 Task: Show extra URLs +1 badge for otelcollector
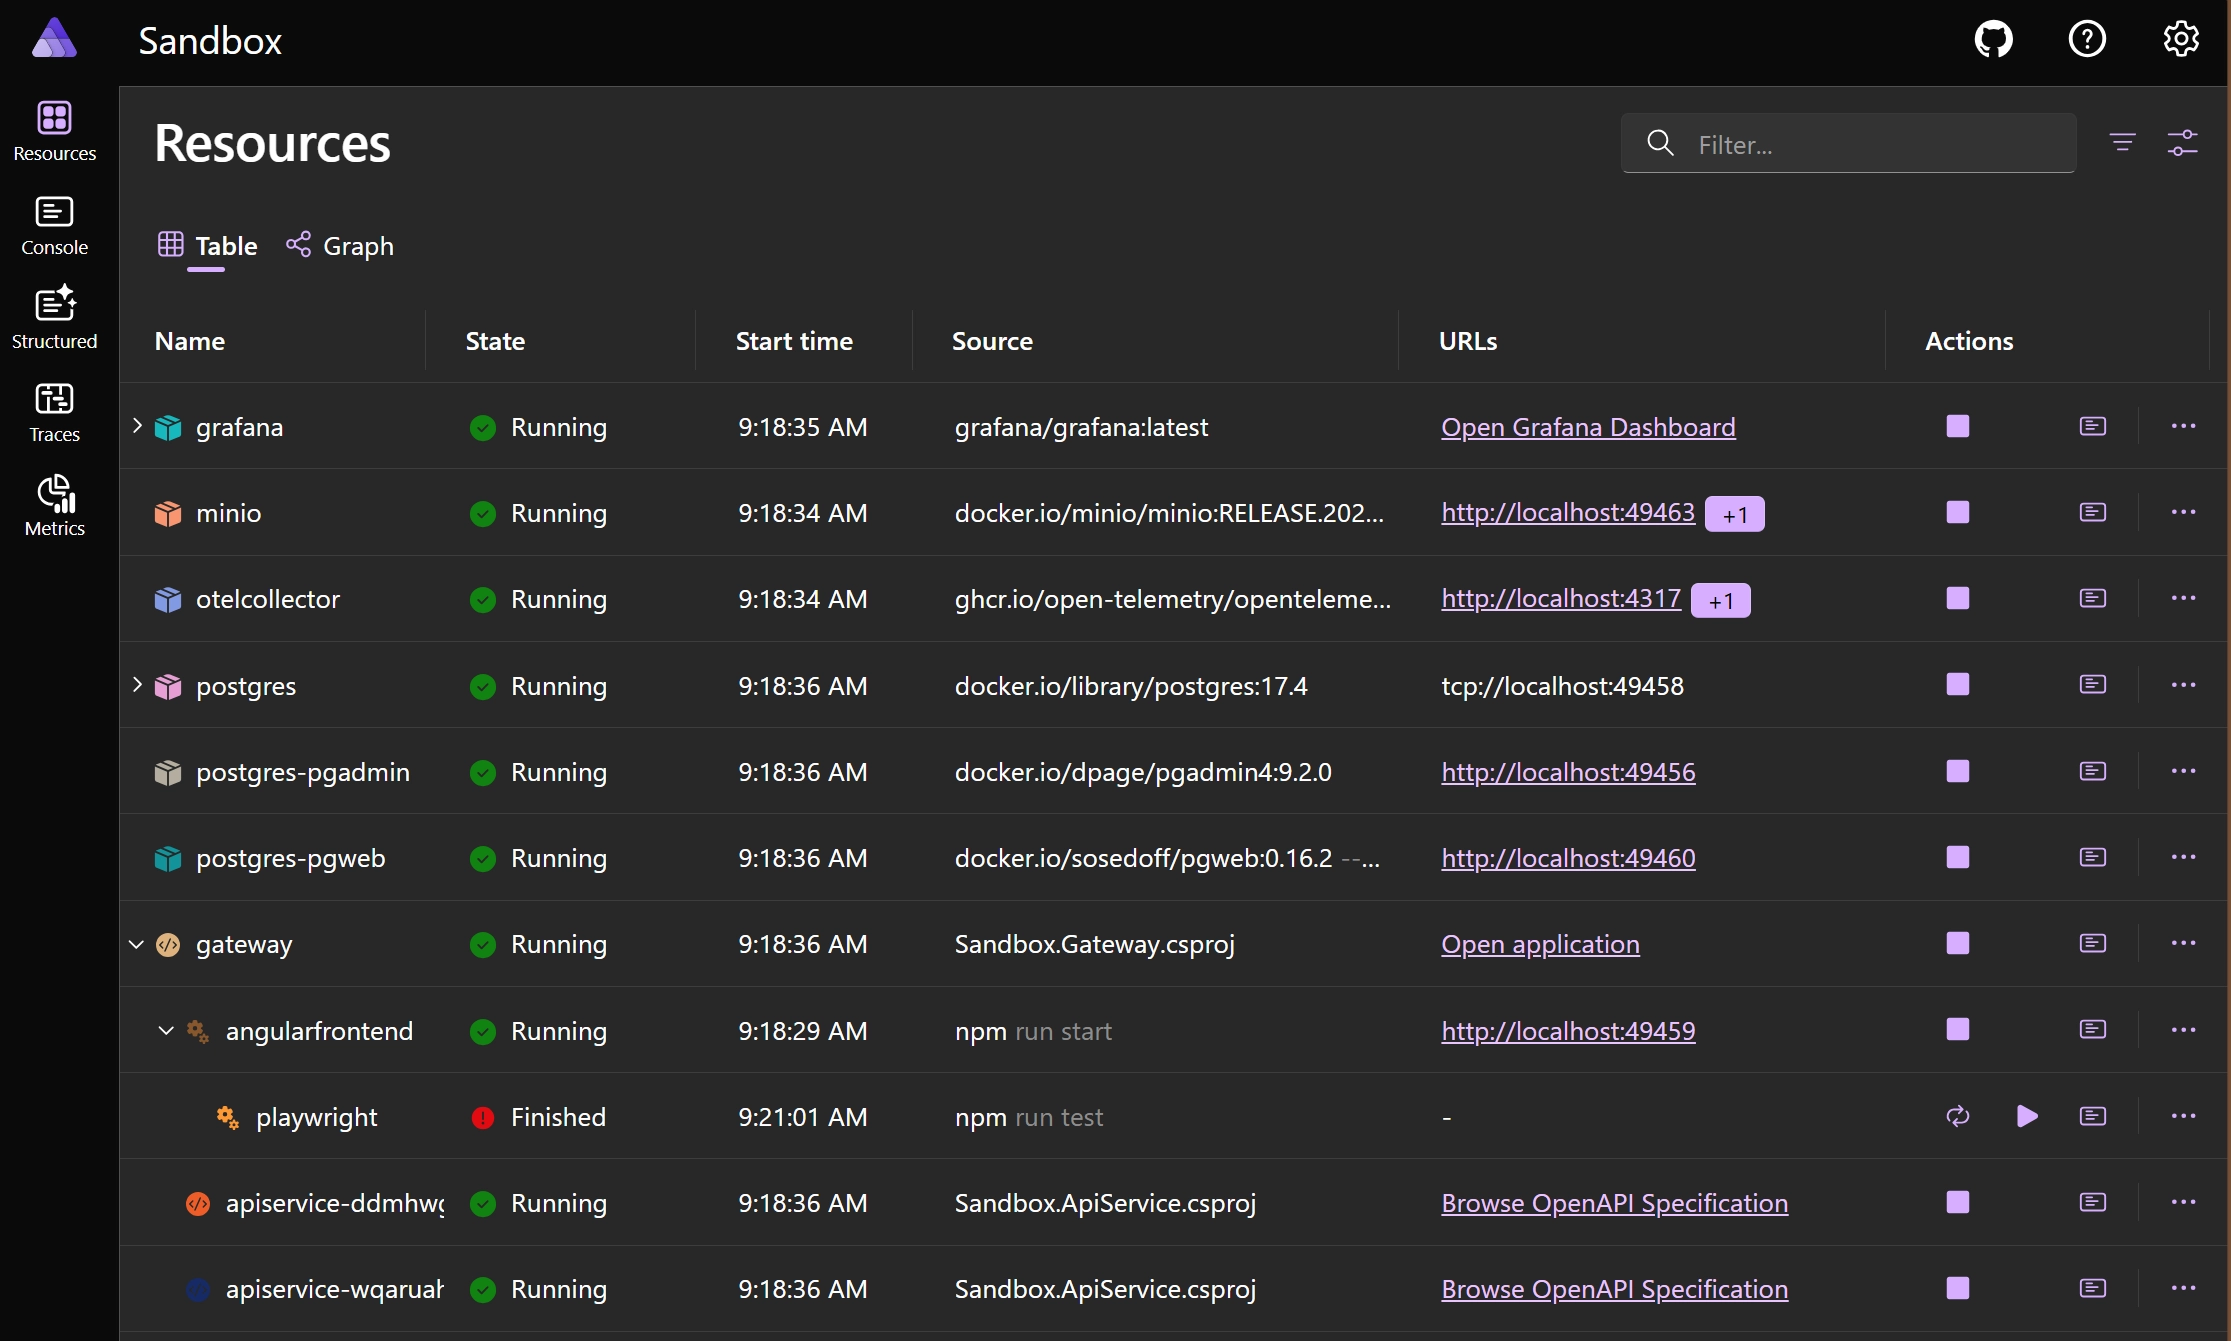pyautogui.click(x=1720, y=600)
